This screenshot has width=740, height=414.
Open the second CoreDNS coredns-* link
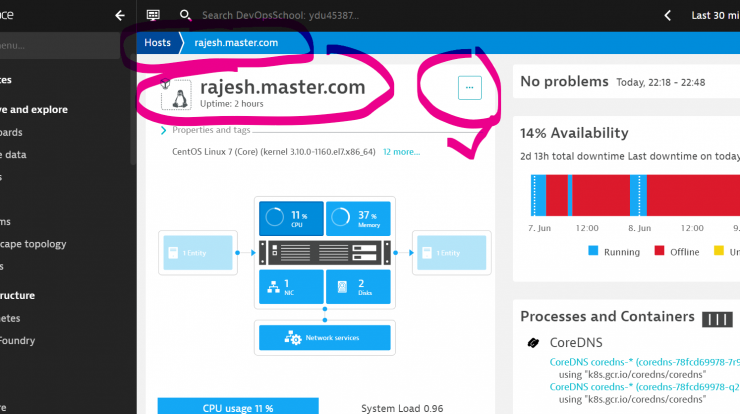point(645,387)
